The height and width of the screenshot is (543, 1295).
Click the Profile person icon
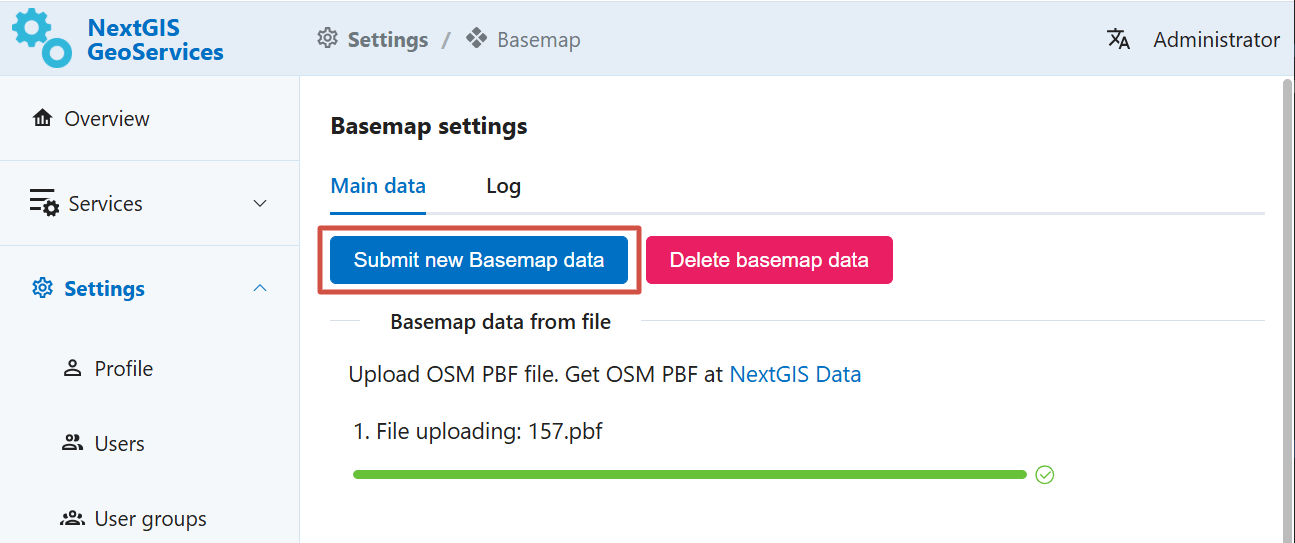point(72,369)
